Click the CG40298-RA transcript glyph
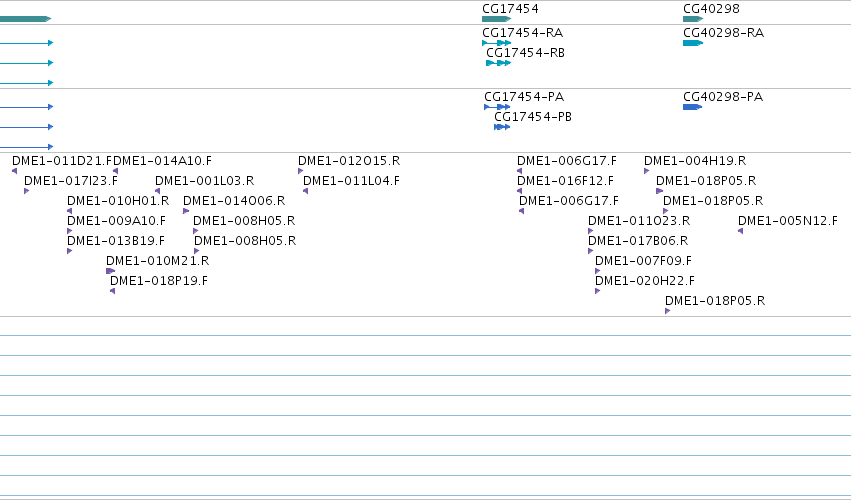Viewport: 851px width, 500px height. [693, 43]
